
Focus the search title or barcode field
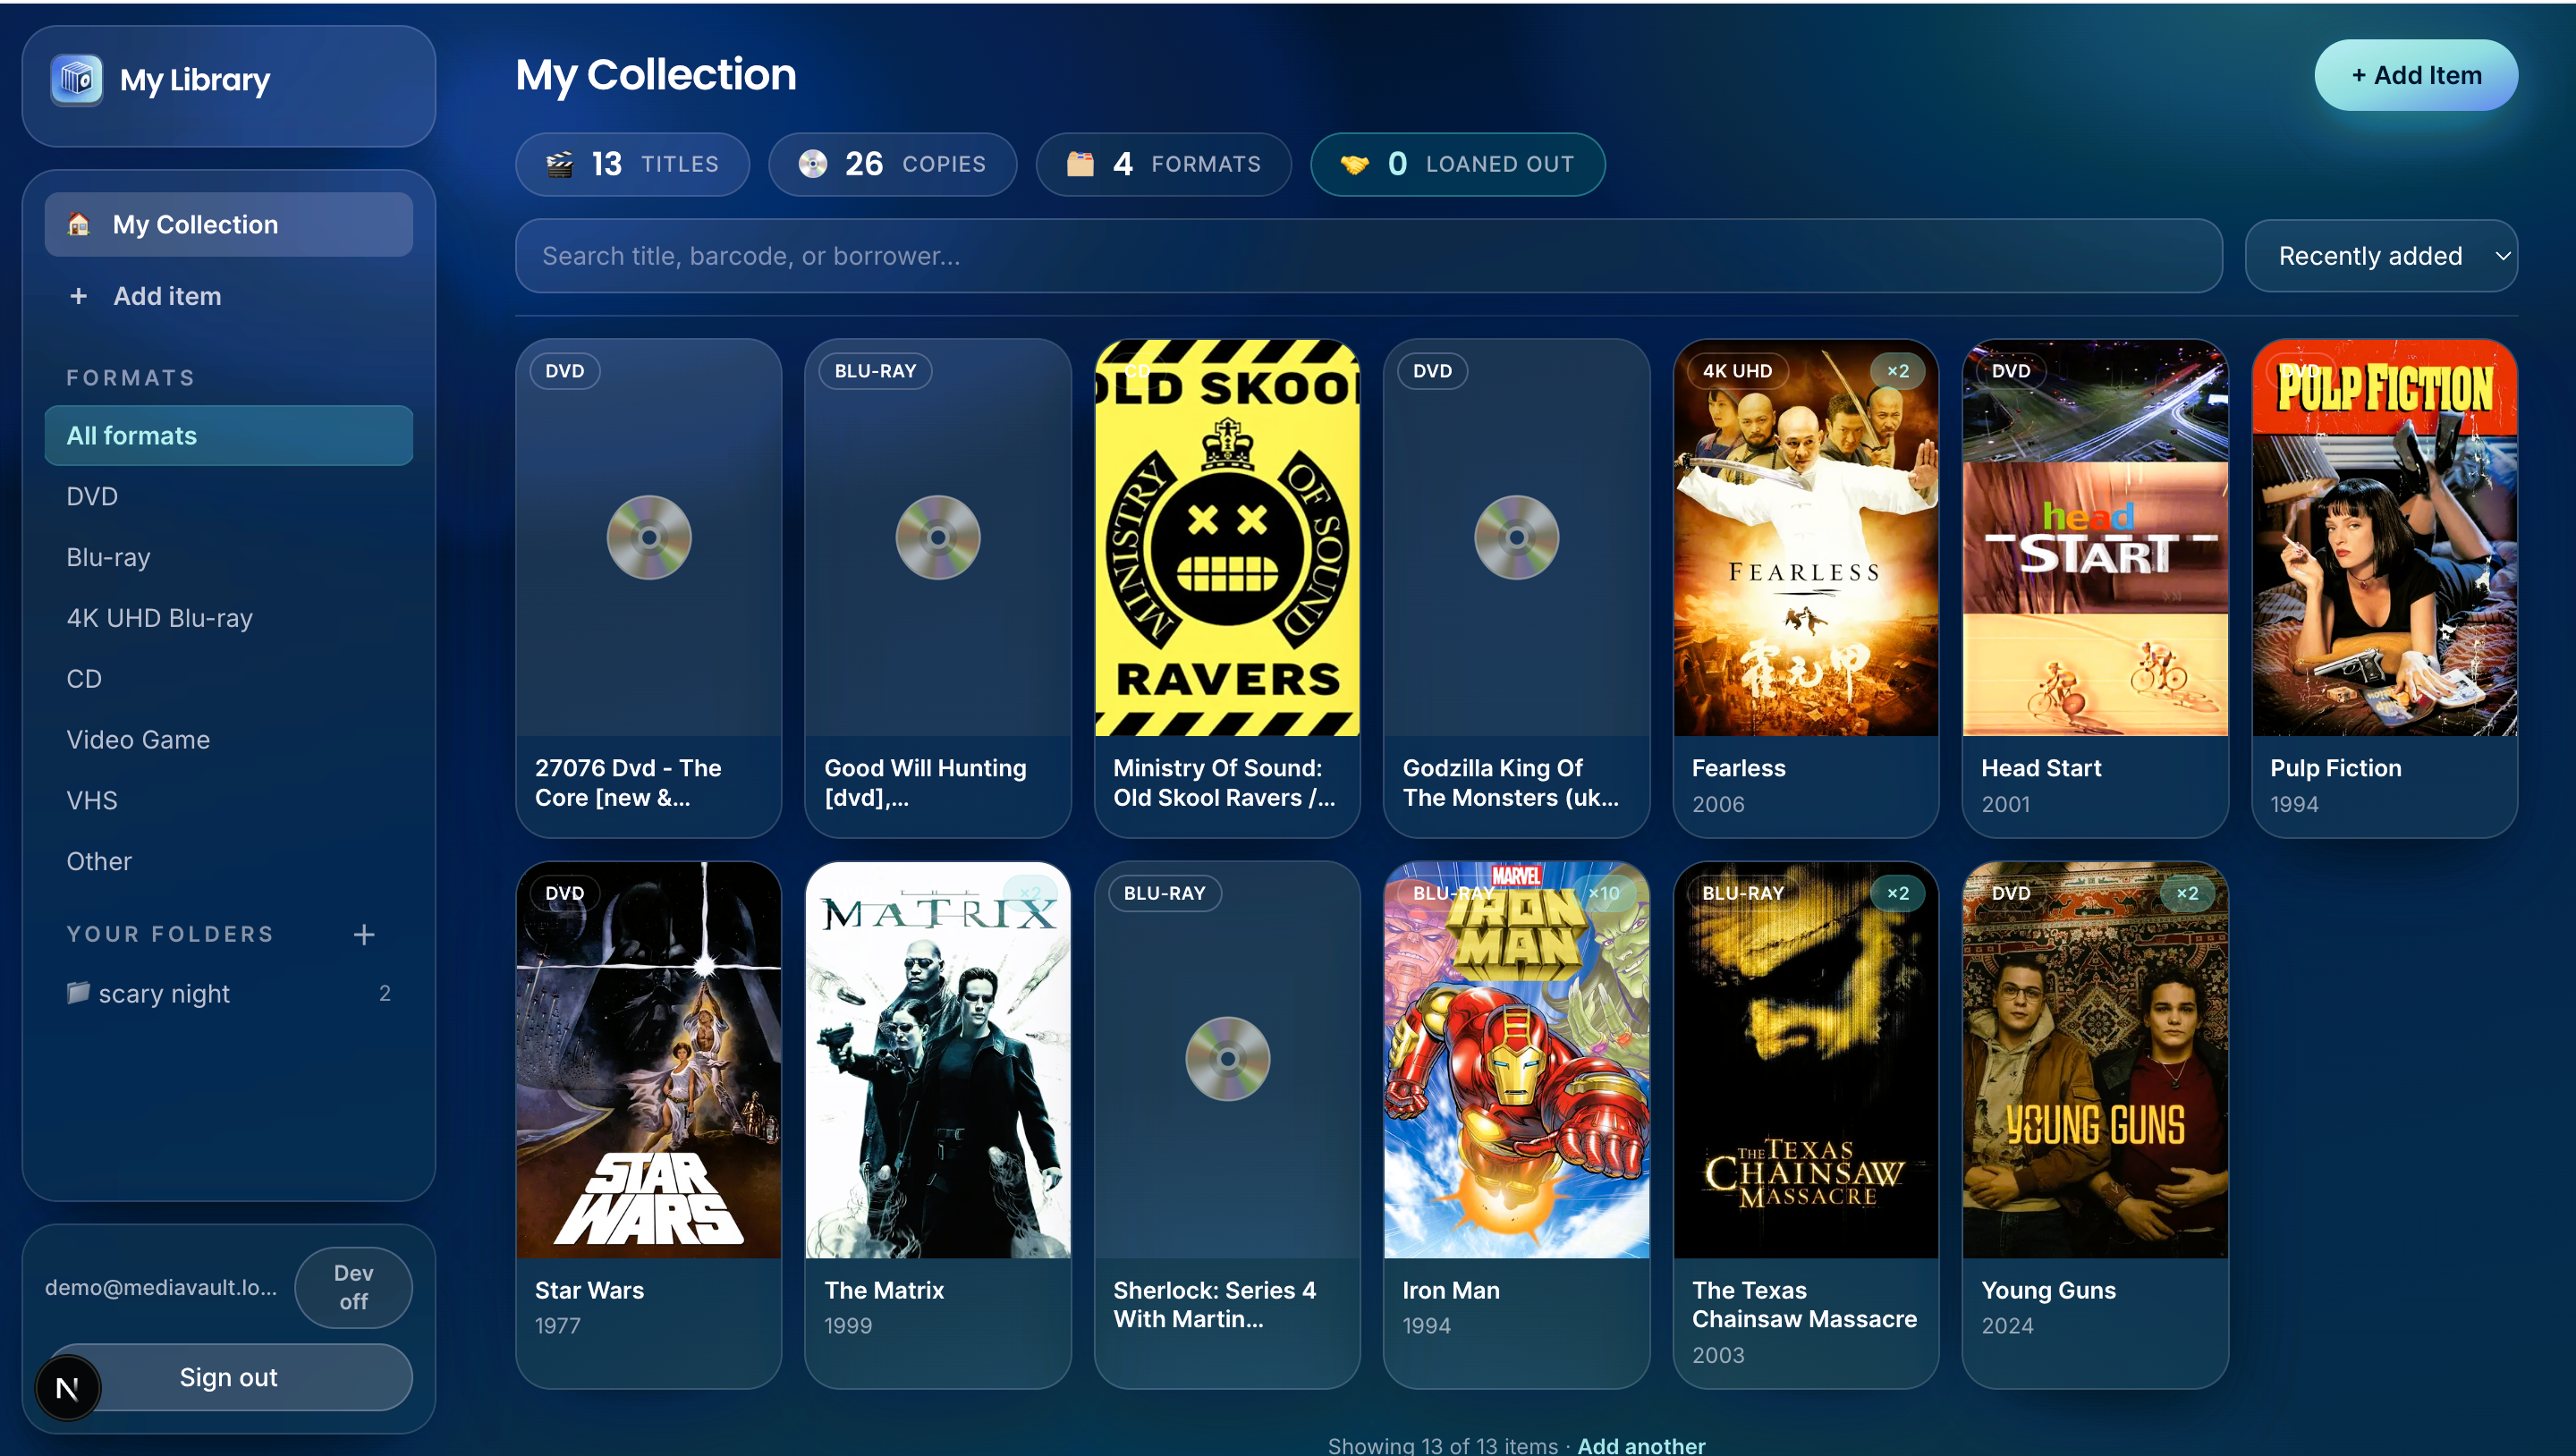pos(1368,256)
